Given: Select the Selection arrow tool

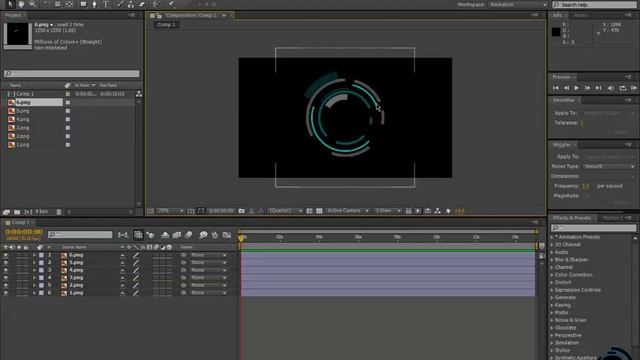Looking at the screenshot, I should (10, 4).
